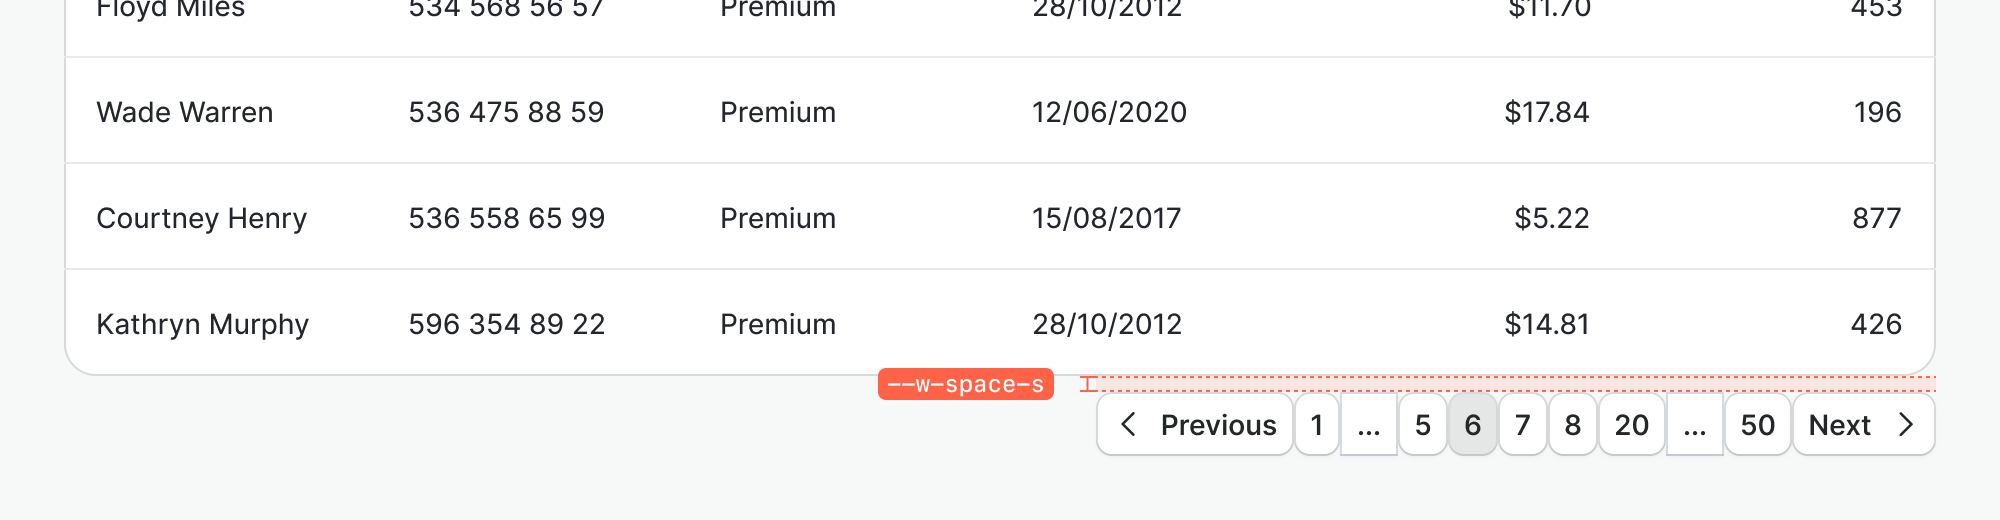The height and width of the screenshot is (520, 2000).
Task: Open page 5 in pagination
Action: (1423, 425)
